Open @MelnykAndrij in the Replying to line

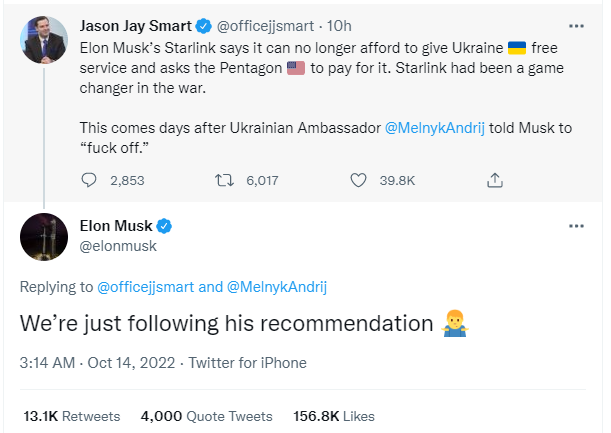(x=277, y=287)
